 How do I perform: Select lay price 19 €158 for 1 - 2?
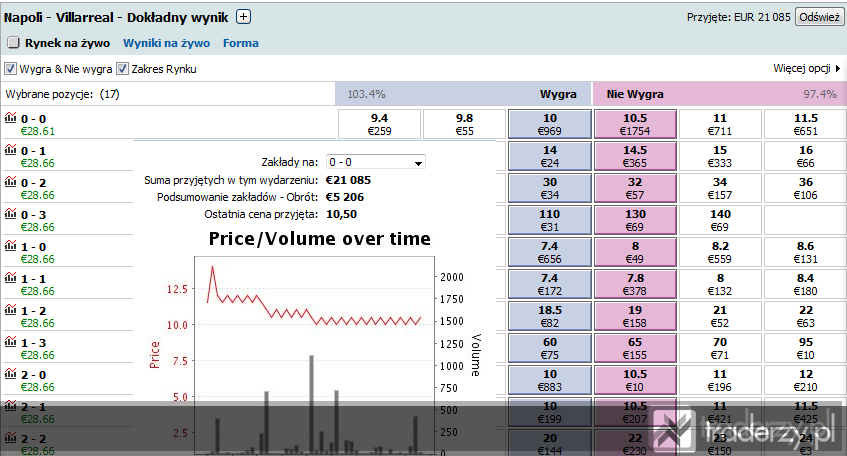point(635,316)
